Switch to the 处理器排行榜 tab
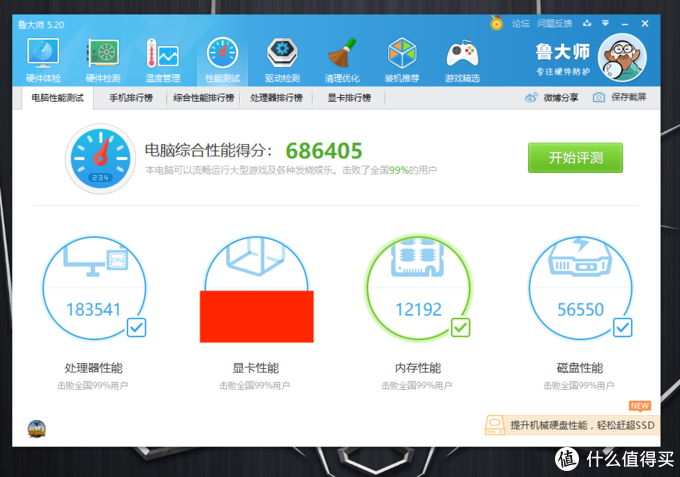The image size is (680, 477). [x=276, y=98]
